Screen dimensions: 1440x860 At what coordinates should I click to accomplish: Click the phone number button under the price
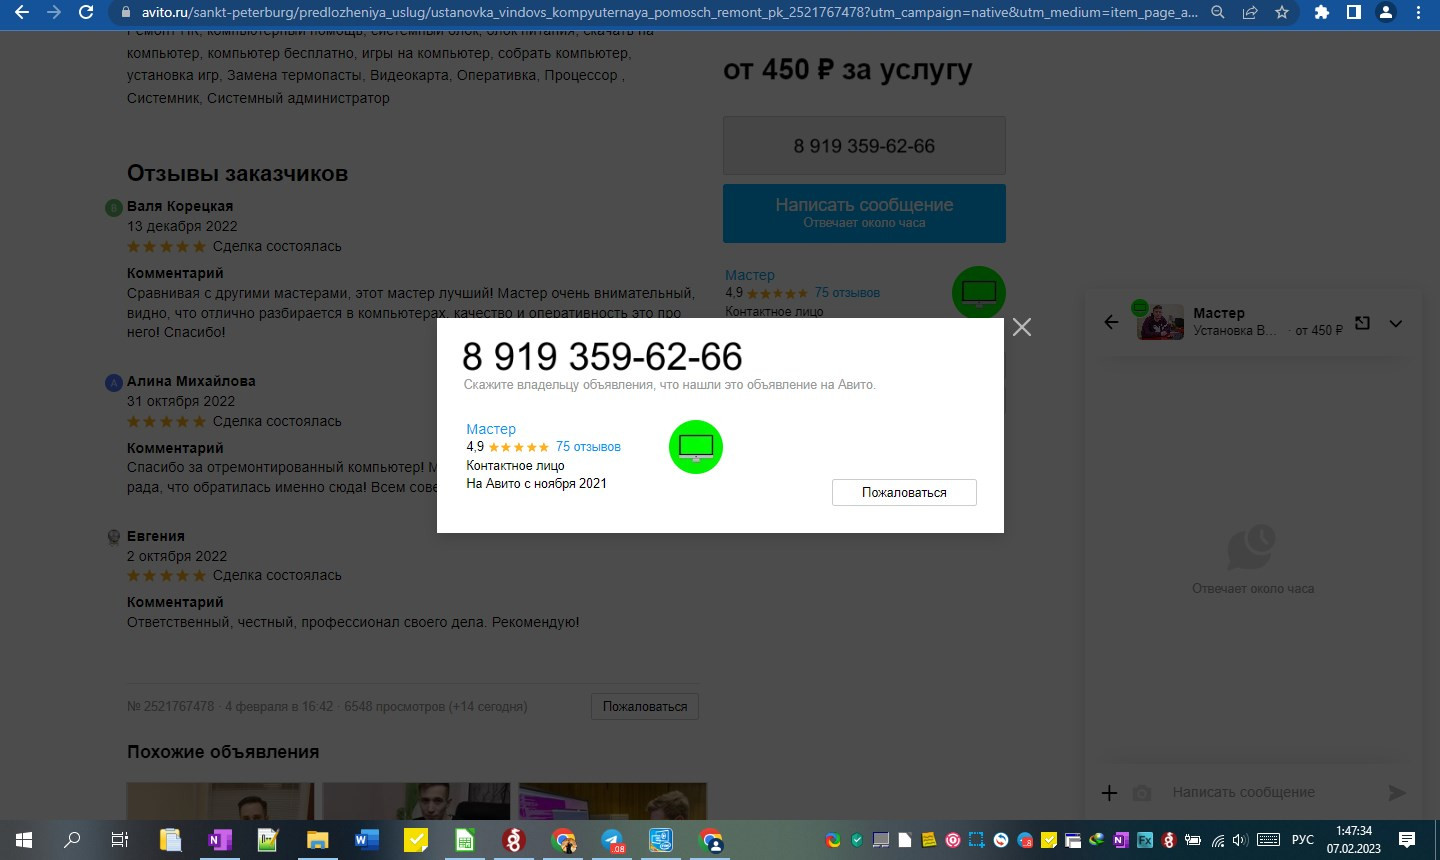tap(864, 146)
